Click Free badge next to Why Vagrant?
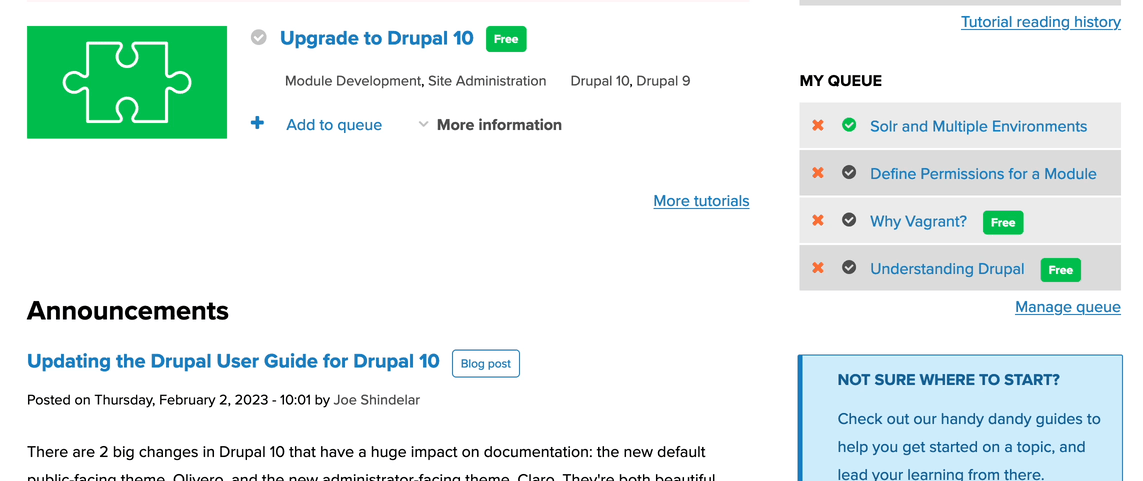The width and height of the screenshot is (1143, 481). point(1003,222)
